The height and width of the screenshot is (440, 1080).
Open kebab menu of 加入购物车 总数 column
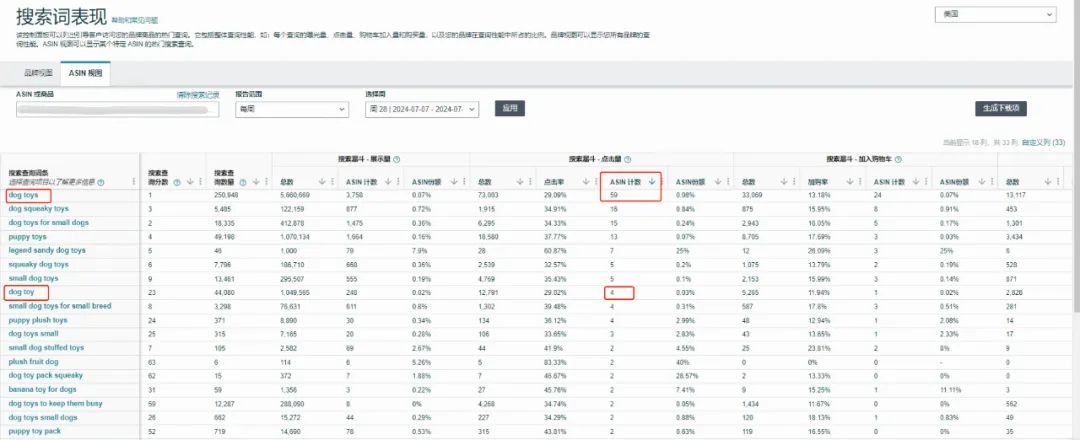pos(793,182)
